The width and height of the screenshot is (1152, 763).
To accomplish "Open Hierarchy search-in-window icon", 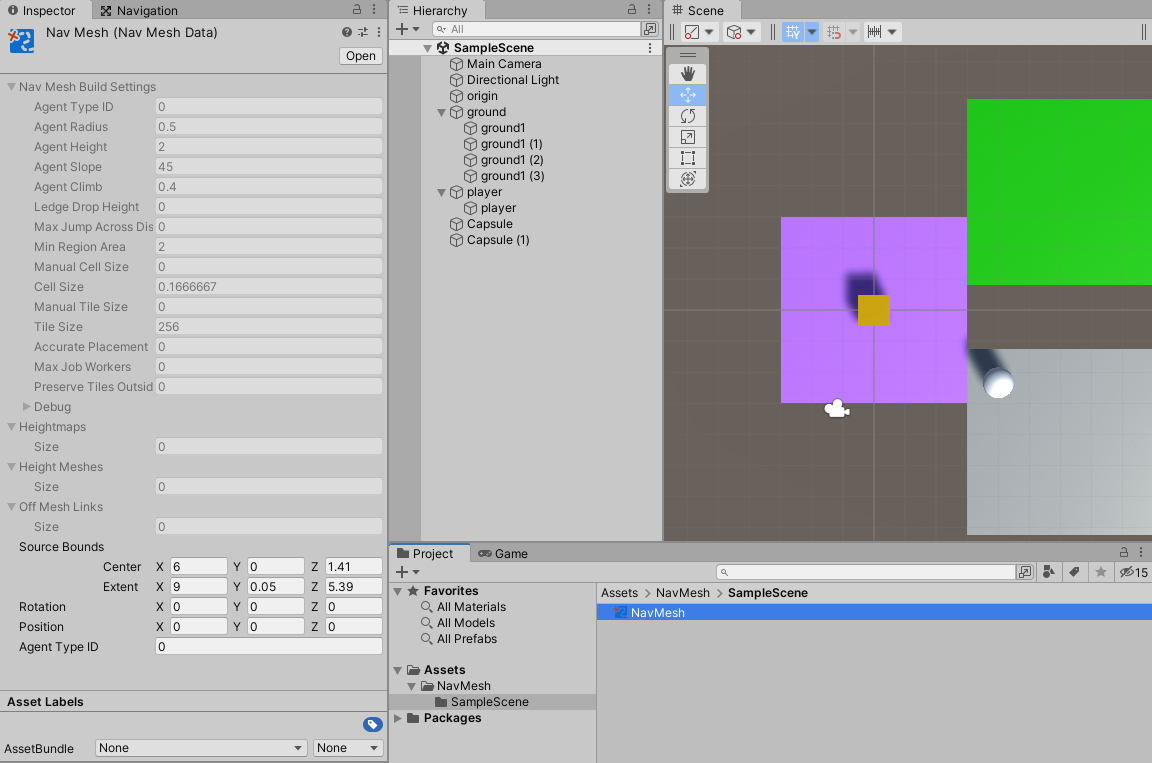I will (x=650, y=29).
